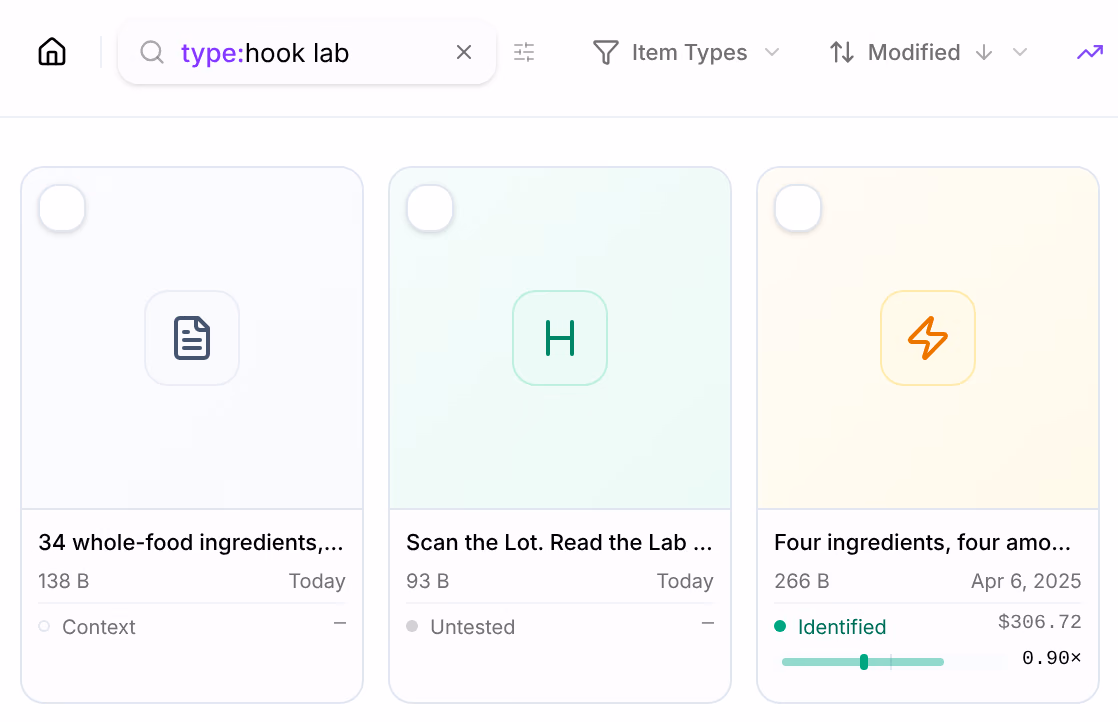Focus the search field 'type:hook lab'
This screenshot has height=722, width=1118.
point(307,53)
